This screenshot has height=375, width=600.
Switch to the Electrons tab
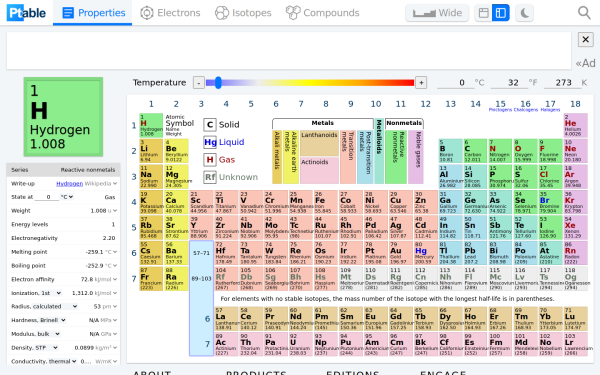point(170,13)
